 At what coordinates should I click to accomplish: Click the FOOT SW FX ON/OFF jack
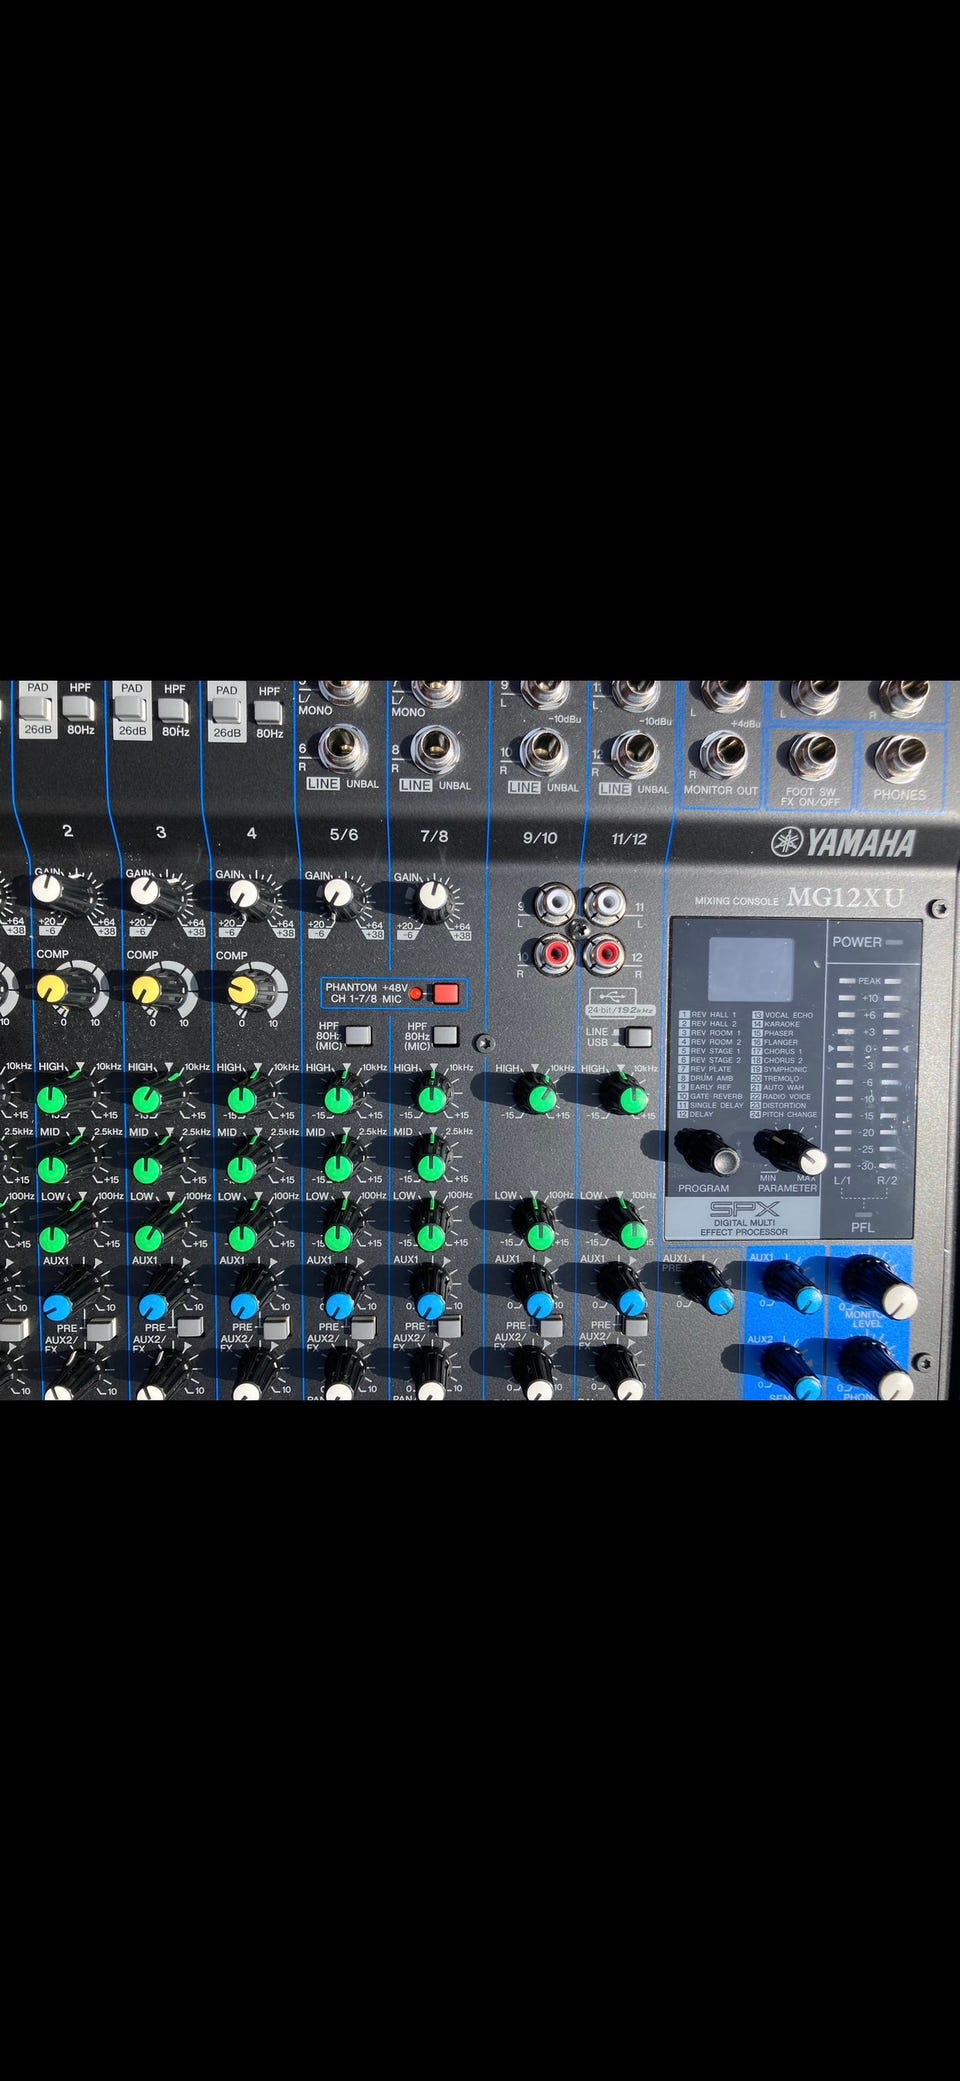pyautogui.click(x=811, y=757)
